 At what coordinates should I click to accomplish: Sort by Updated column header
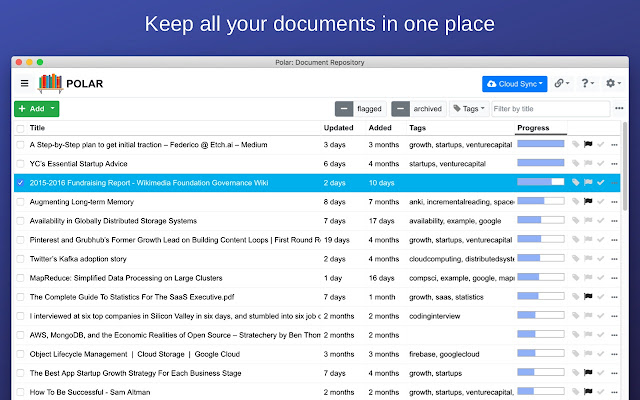[x=338, y=128]
